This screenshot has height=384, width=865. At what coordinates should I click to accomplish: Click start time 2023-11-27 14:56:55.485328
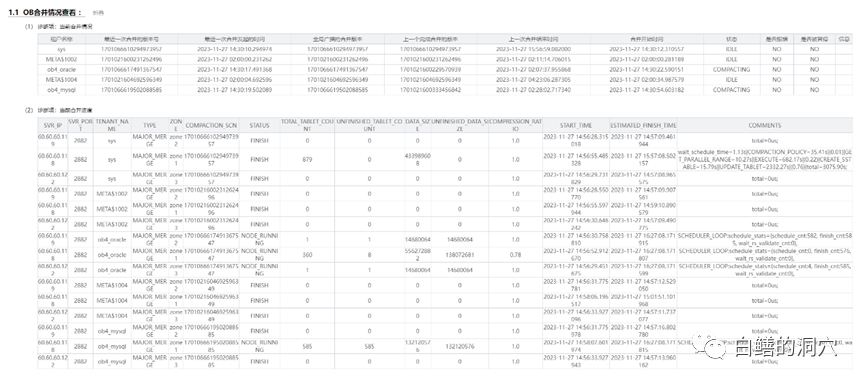[575, 159]
